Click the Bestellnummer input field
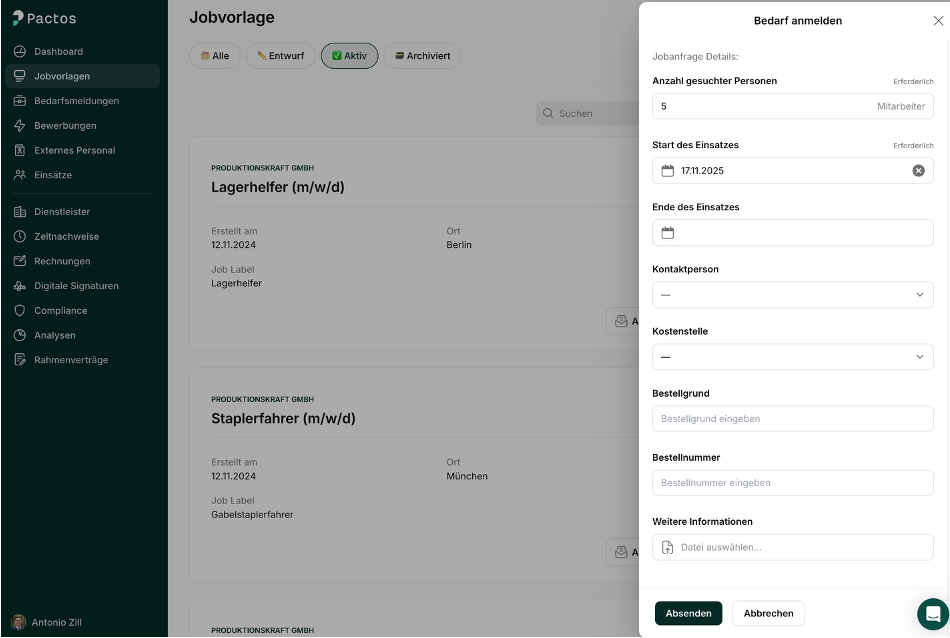Screen dimensions: 950x638 [793, 483]
